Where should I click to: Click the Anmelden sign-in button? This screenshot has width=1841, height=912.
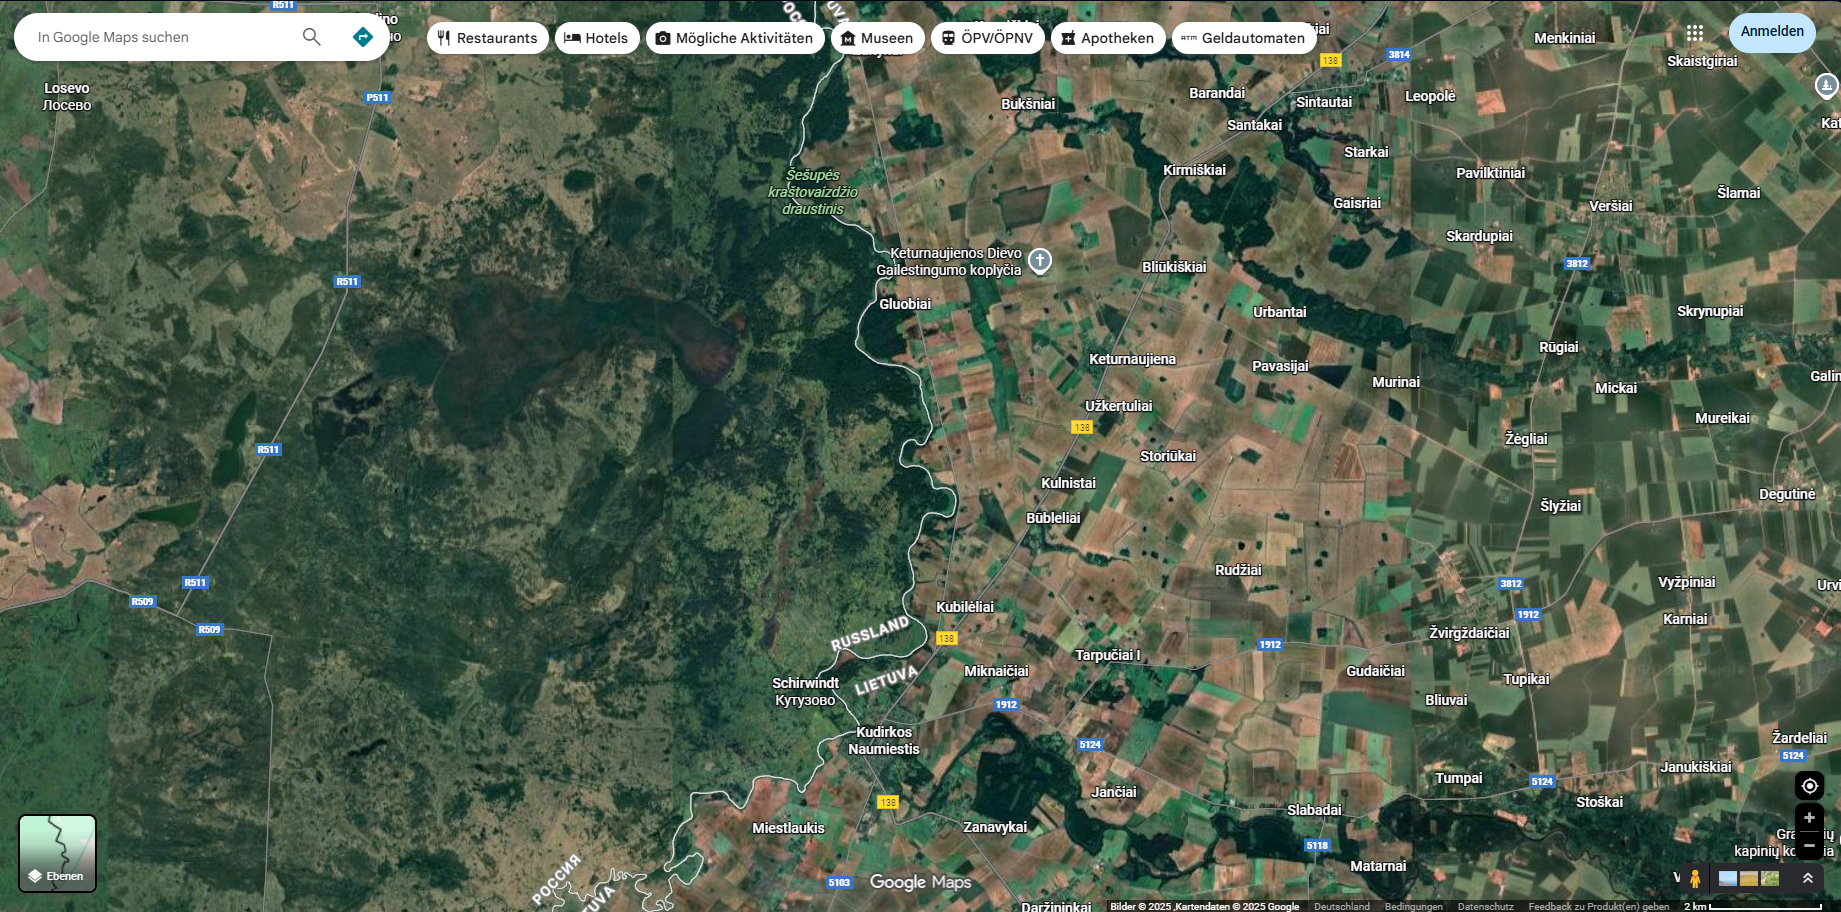[x=1772, y=32]
